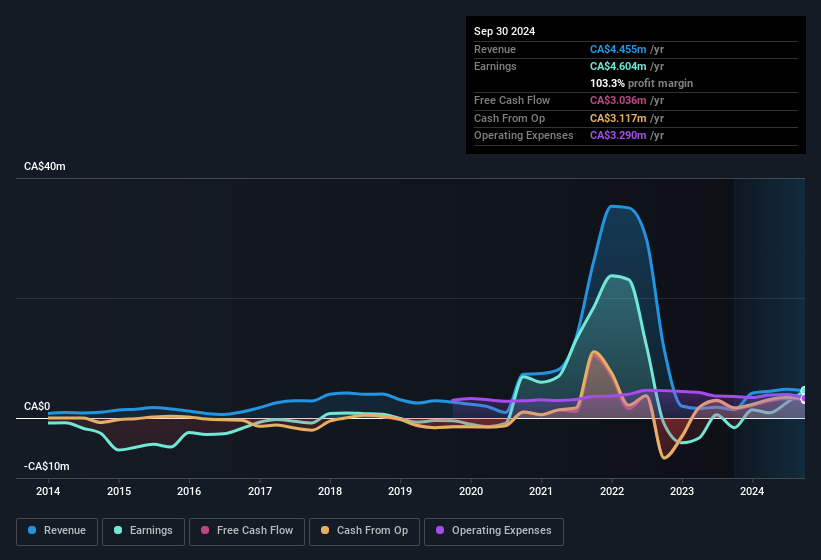The image size is (821, 560).
Task: Click the CA$40m y-axis label
Action: click(x=45, y=166)
